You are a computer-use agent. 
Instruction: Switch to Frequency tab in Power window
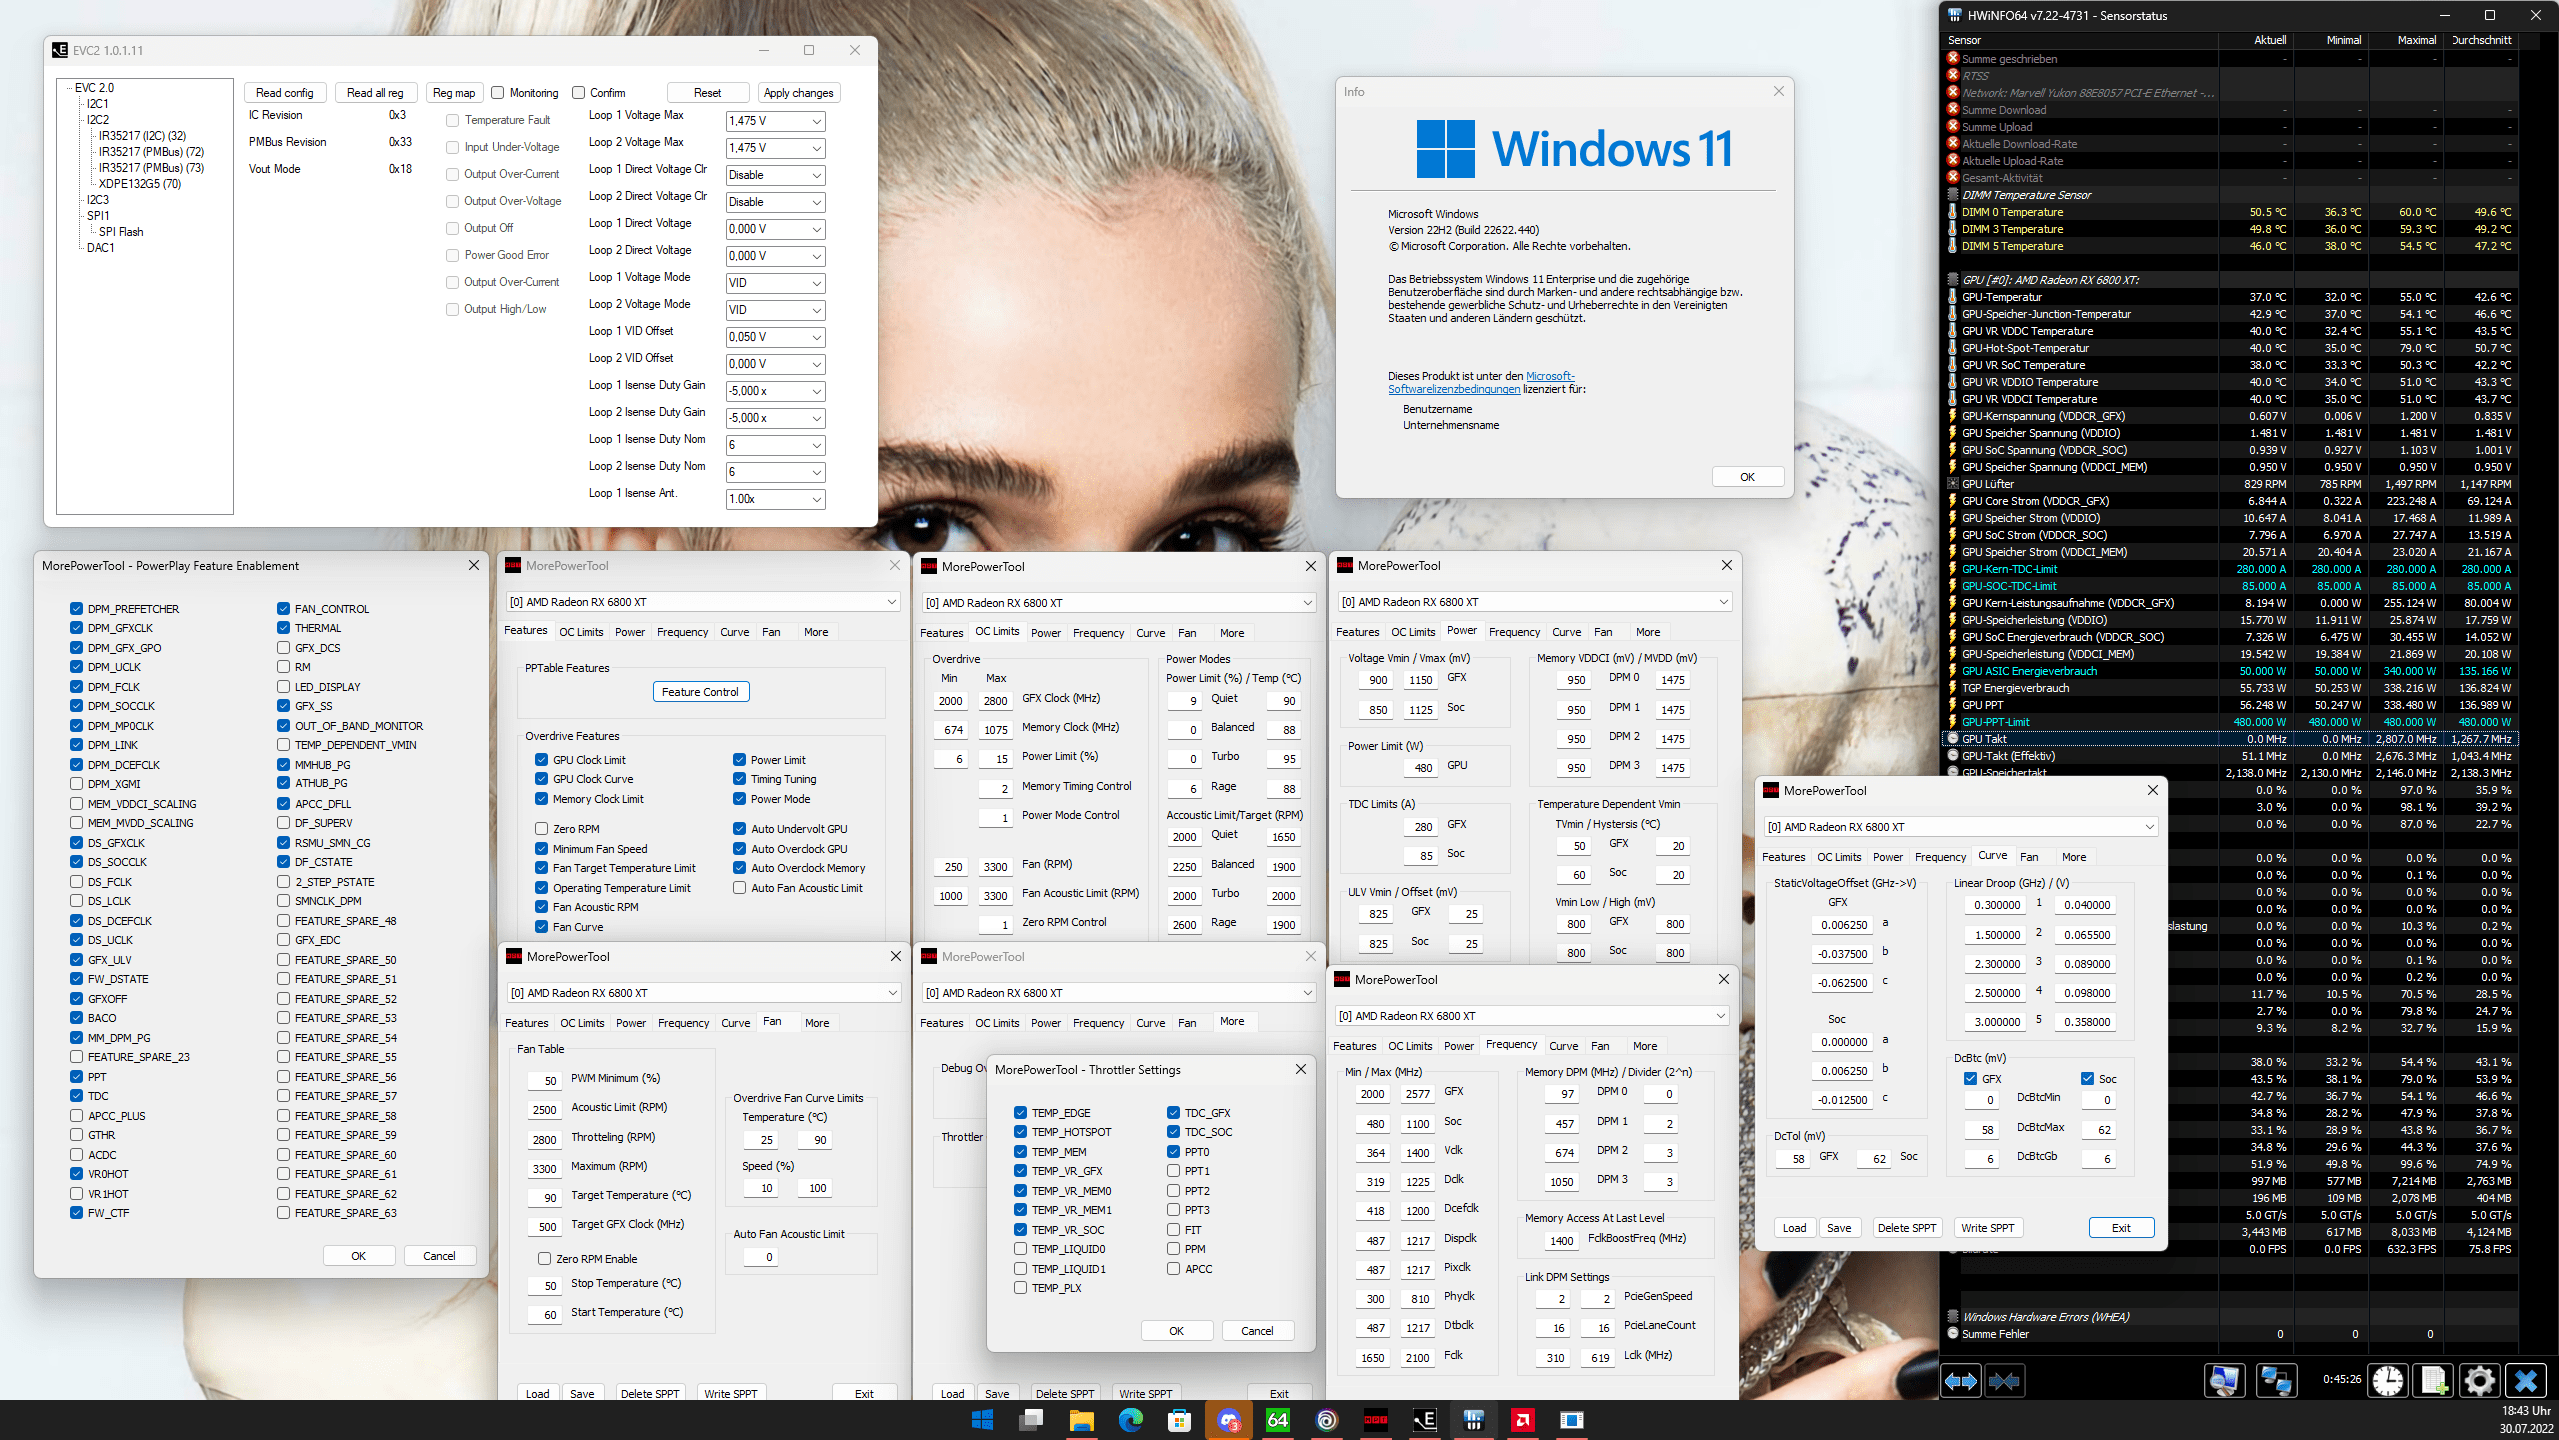click(1513, 632)
